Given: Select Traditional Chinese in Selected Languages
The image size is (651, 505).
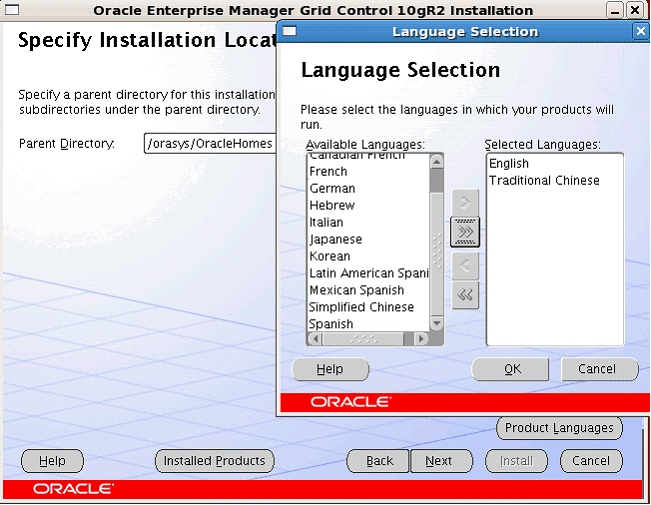Looking at the screenshot, I should (555, 180).
